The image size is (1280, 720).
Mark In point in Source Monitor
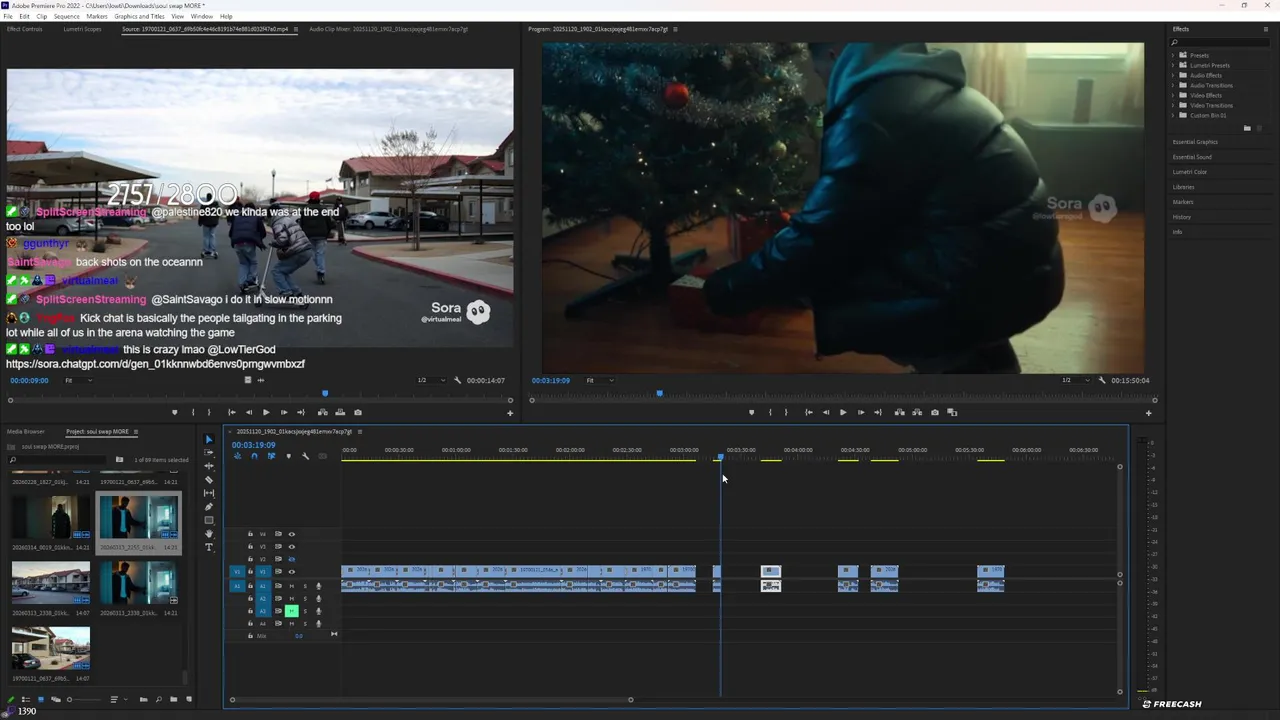coord(193,412)
